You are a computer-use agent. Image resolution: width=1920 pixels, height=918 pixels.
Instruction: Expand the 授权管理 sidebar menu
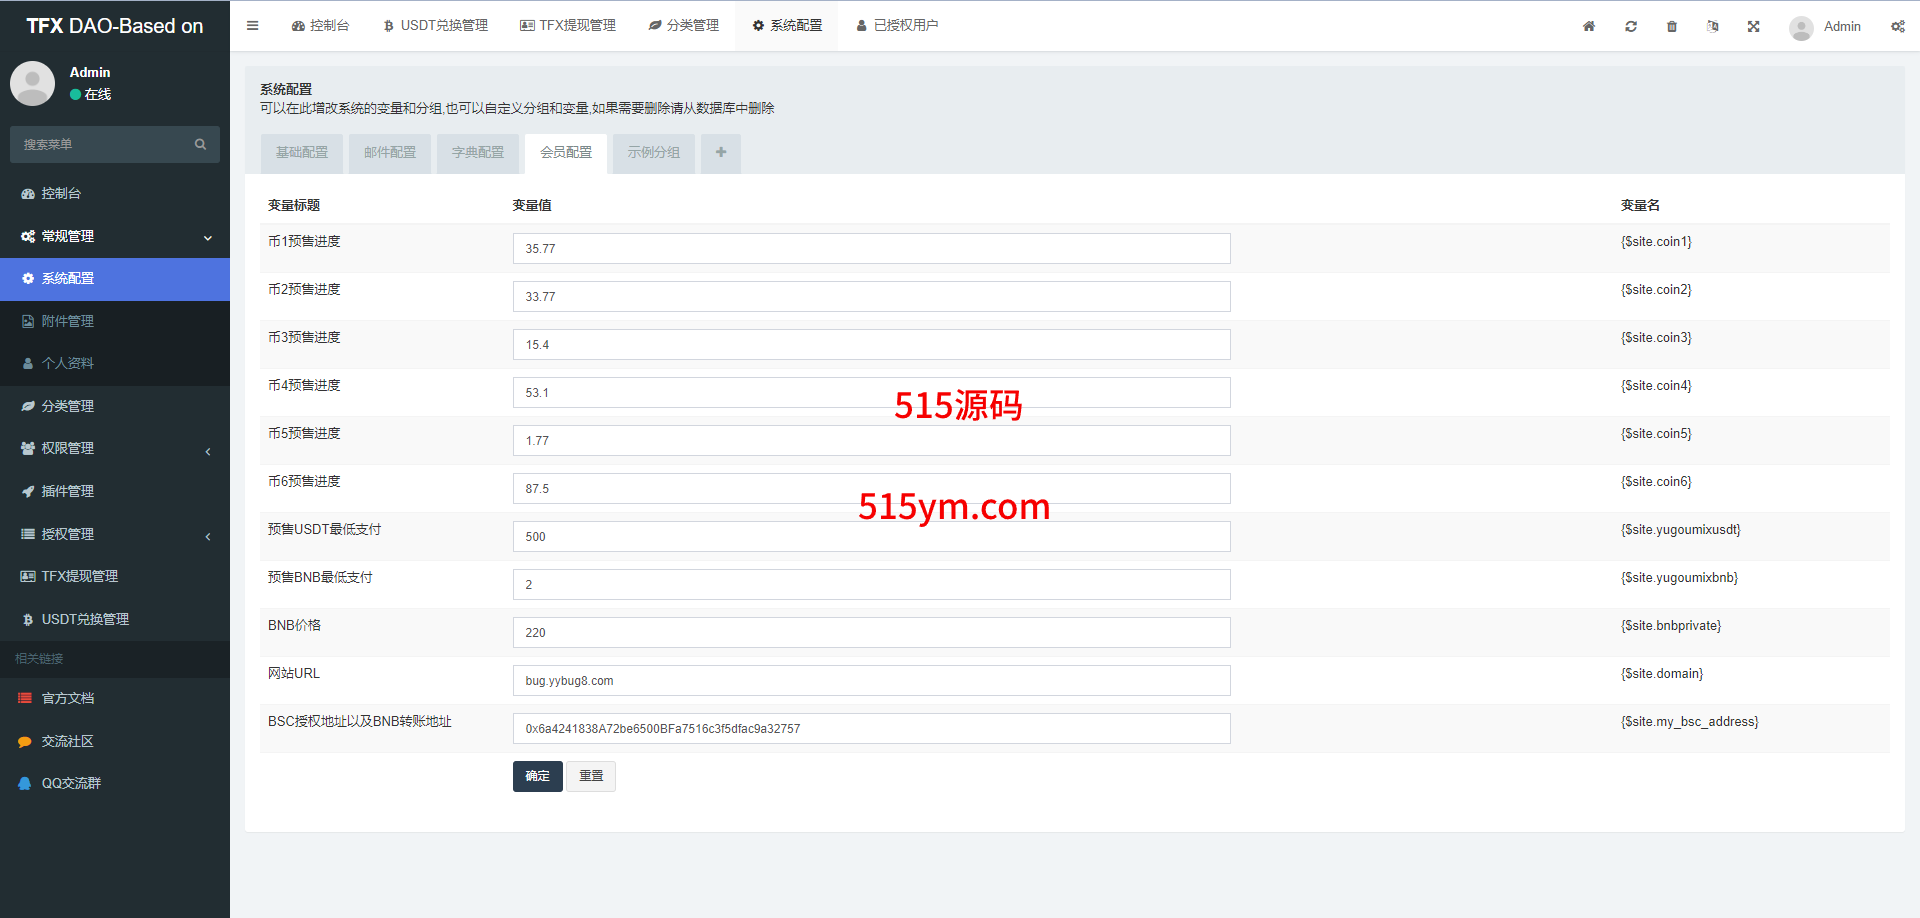click(x=115, y=535)
